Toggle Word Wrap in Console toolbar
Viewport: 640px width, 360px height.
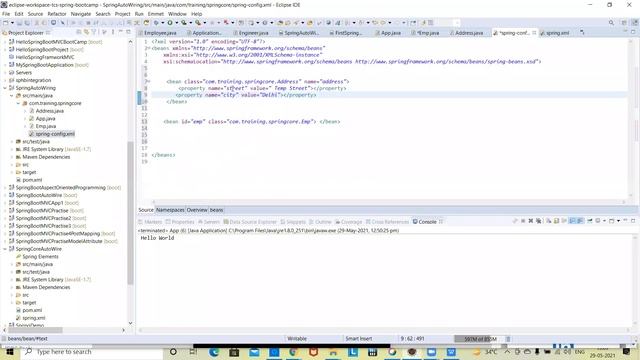564,221
